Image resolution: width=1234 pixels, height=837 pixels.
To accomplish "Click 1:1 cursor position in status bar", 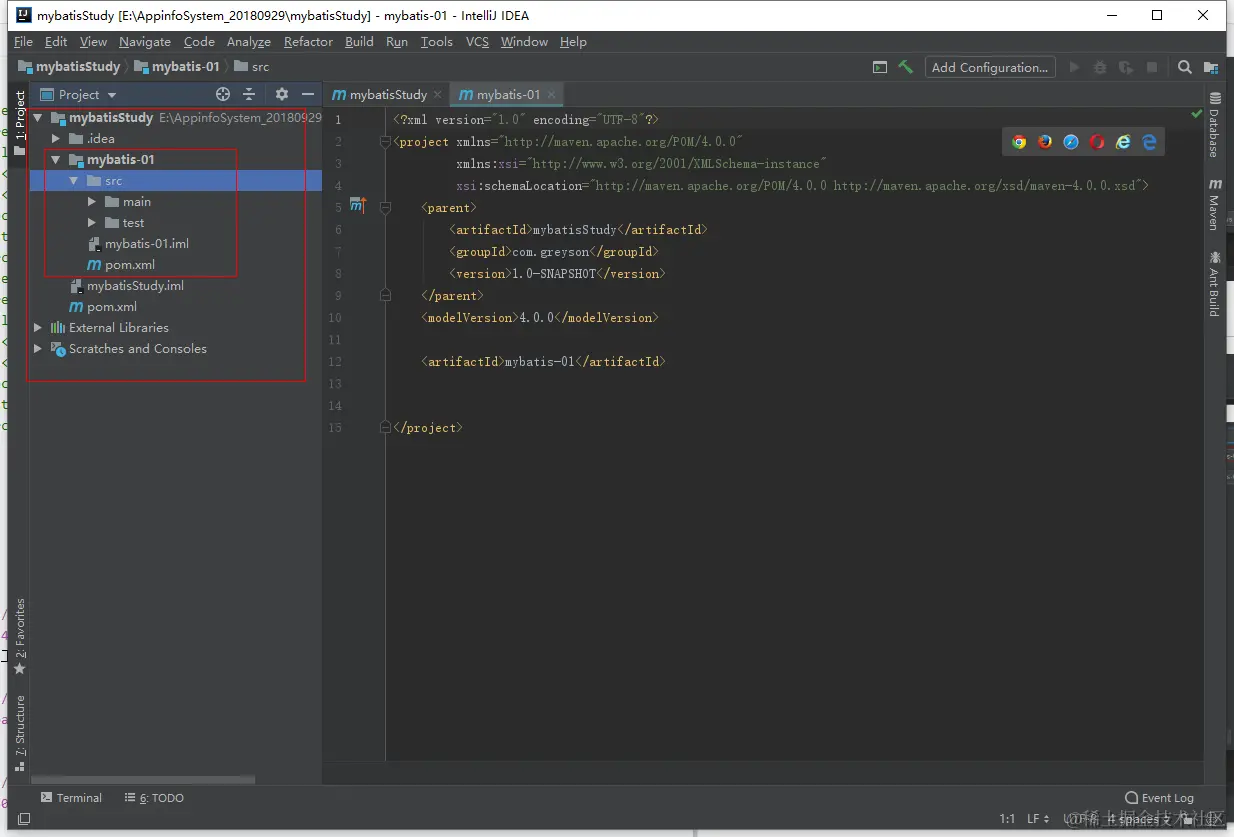I will [x=1007, y=819].
